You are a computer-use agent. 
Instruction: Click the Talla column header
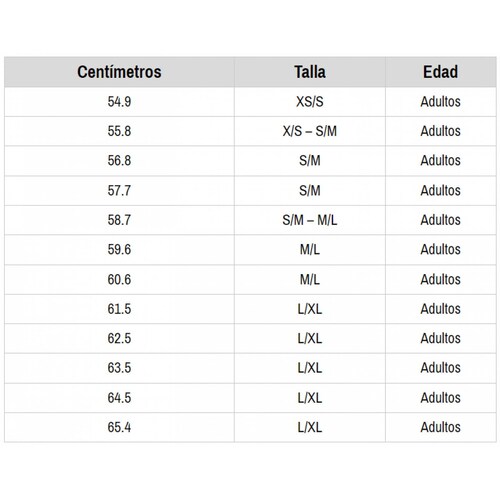pos(310,72)
